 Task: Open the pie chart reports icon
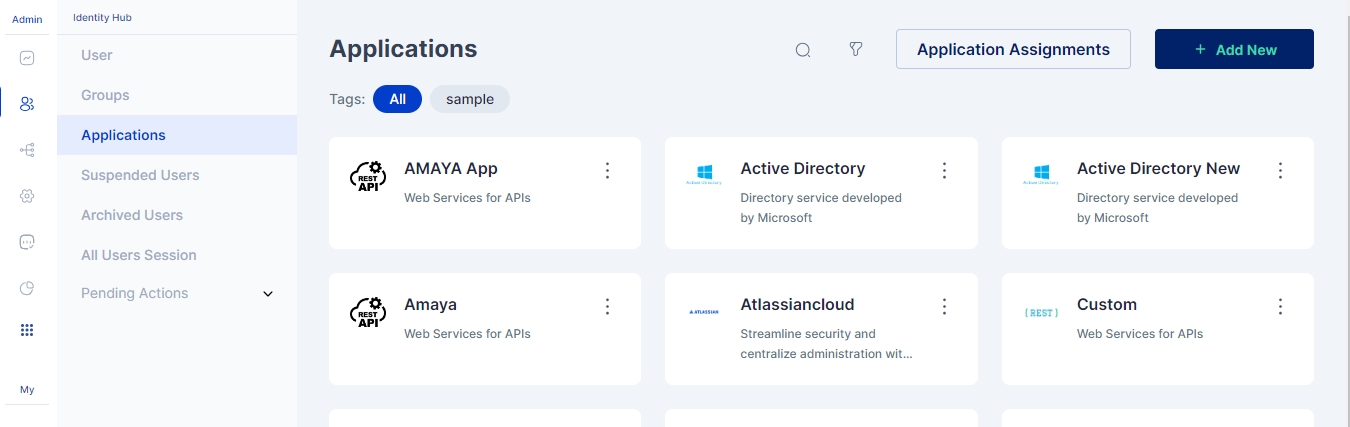tap(27, 288)
